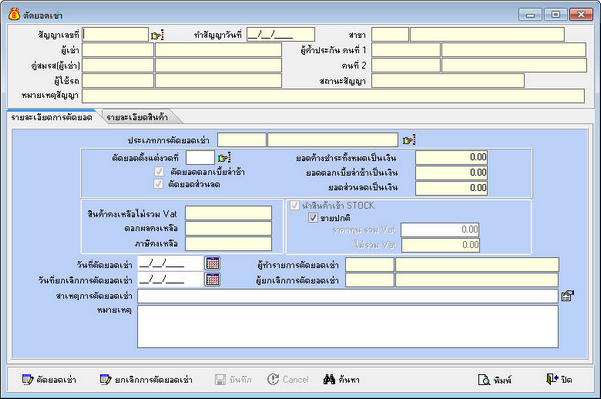Open lookup icon beside ตัดยอดตั้งแต่งวดที่
The height and width of the screenshot is (399, 601).
[x=224, y=158]
